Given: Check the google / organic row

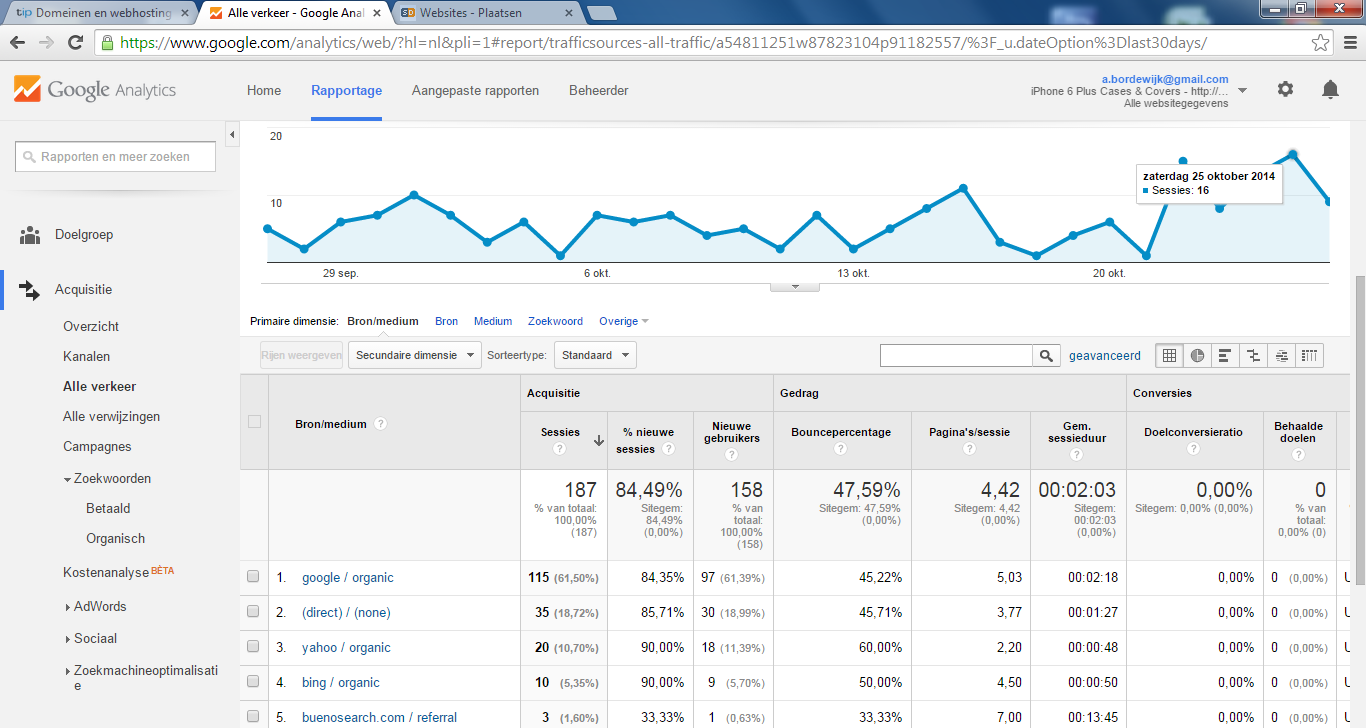Looking at the screenshot, I should (x=253, y=577).
